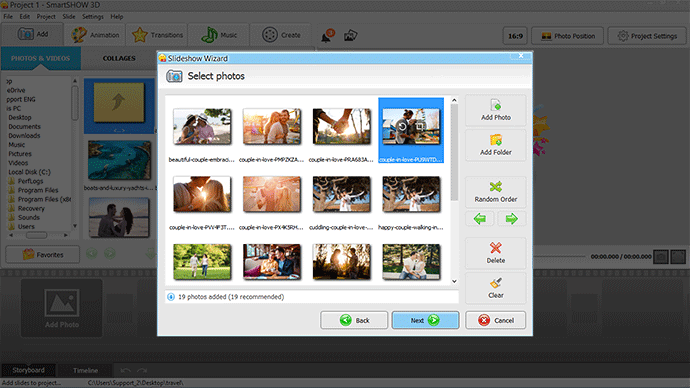The image size is (690, 388).
Task: Click the camera icon beside notification bell
Action: pyautogui.click(x=350, y=35)
